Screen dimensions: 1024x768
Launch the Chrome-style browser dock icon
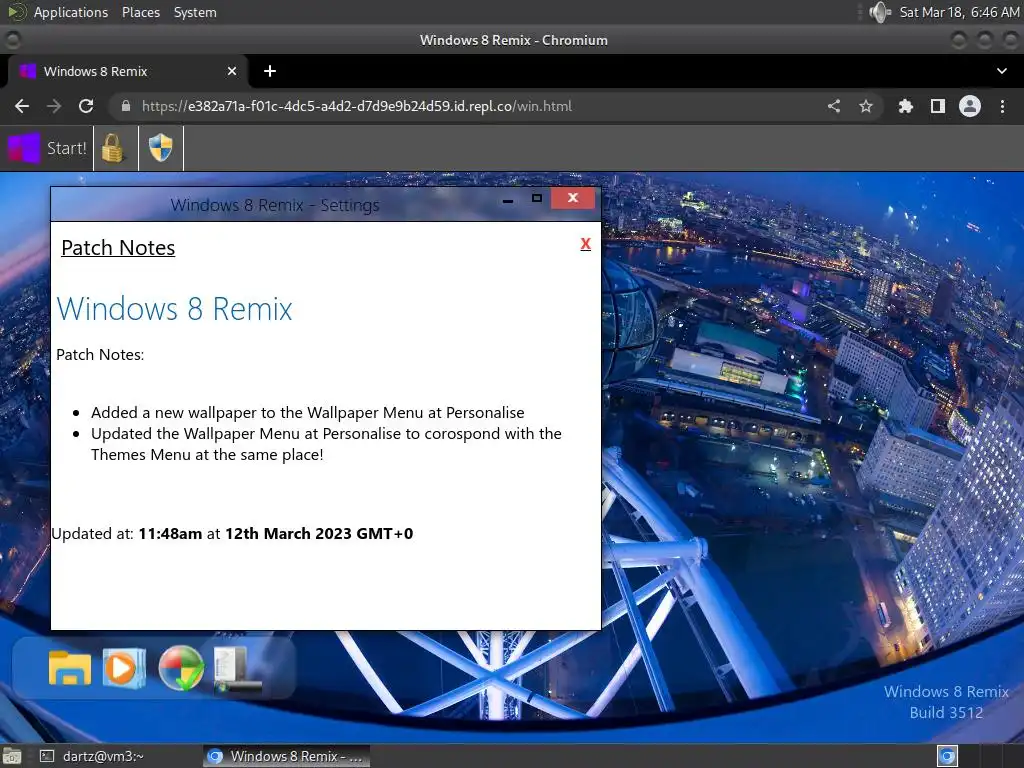pyautogui.click(x=181, y=668)
